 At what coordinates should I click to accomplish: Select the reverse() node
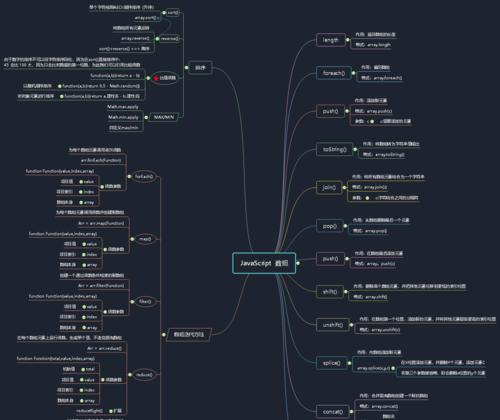(169, 39)
